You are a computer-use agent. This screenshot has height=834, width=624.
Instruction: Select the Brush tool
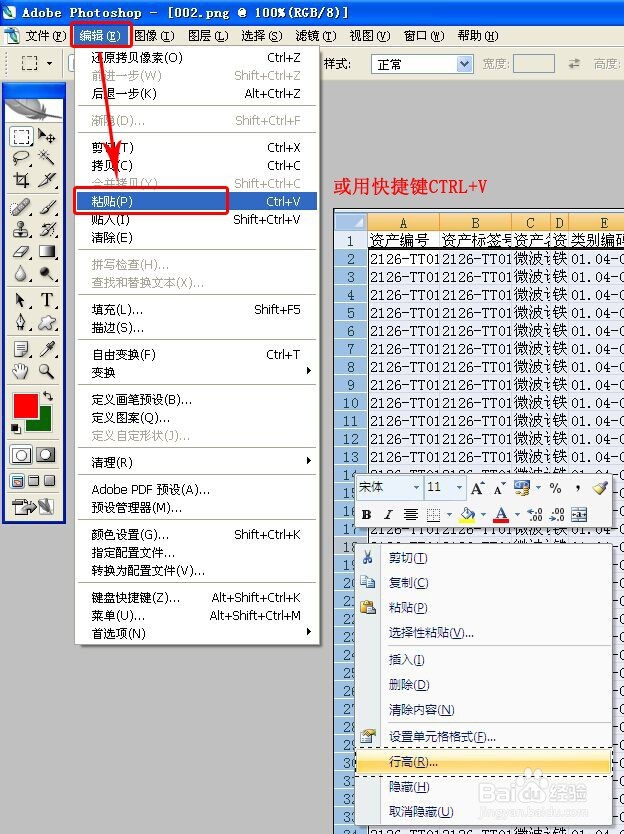(x=47, y=207)
